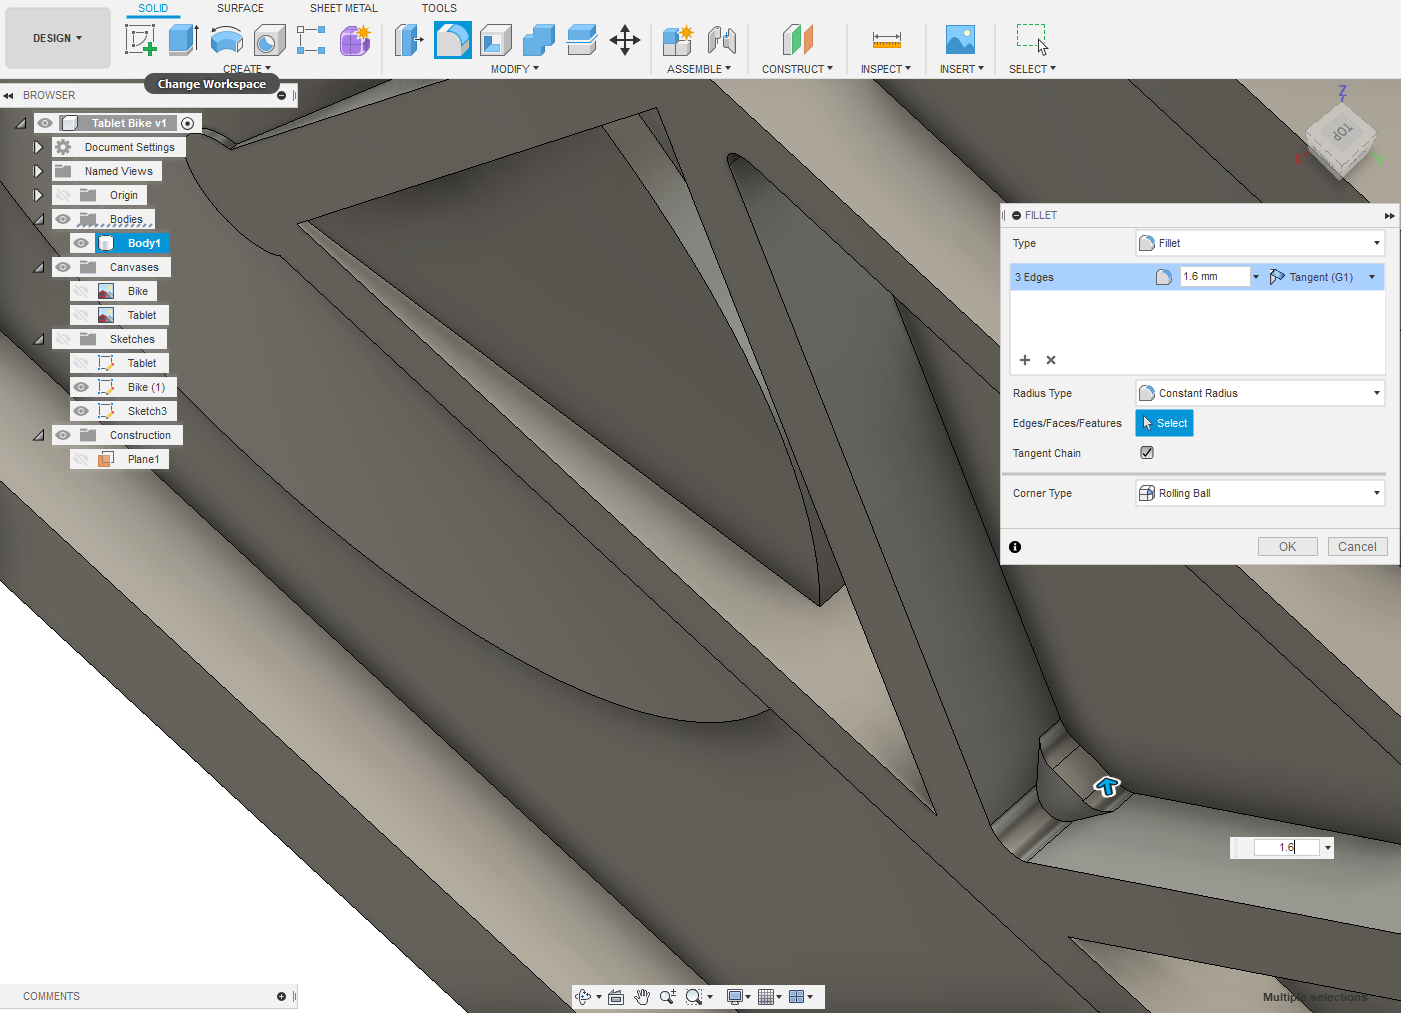Click the active Fillet toolbar icon
1401x1013 pixels.
(x=453, y=40)
